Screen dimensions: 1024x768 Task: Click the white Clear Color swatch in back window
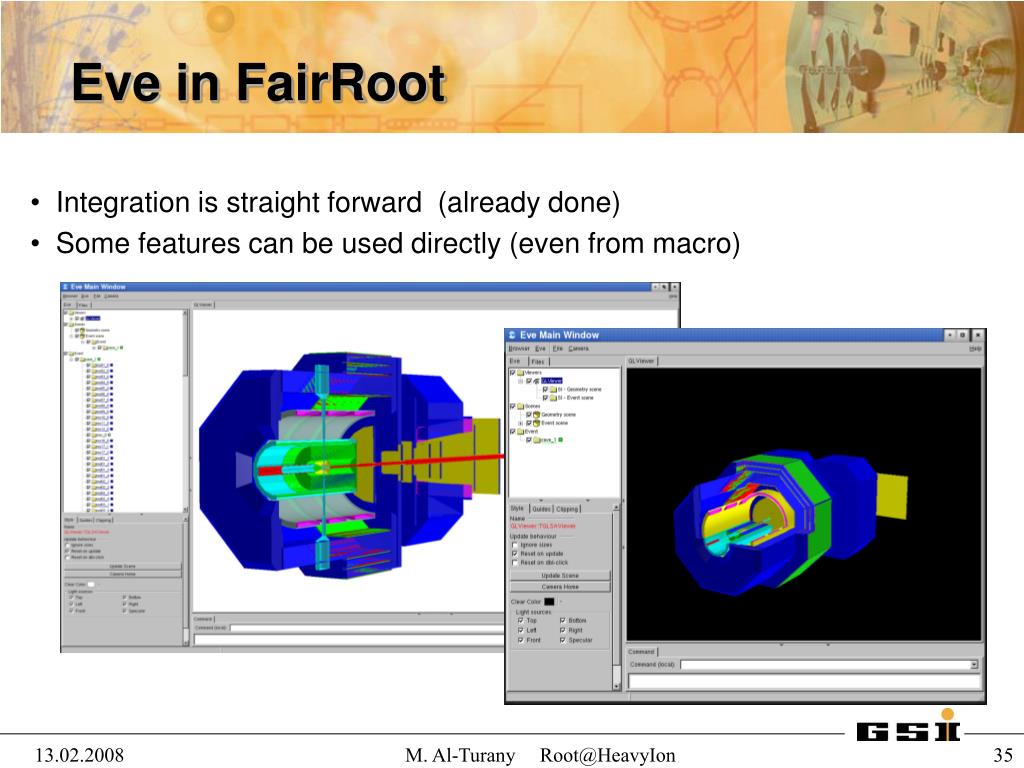91,584
